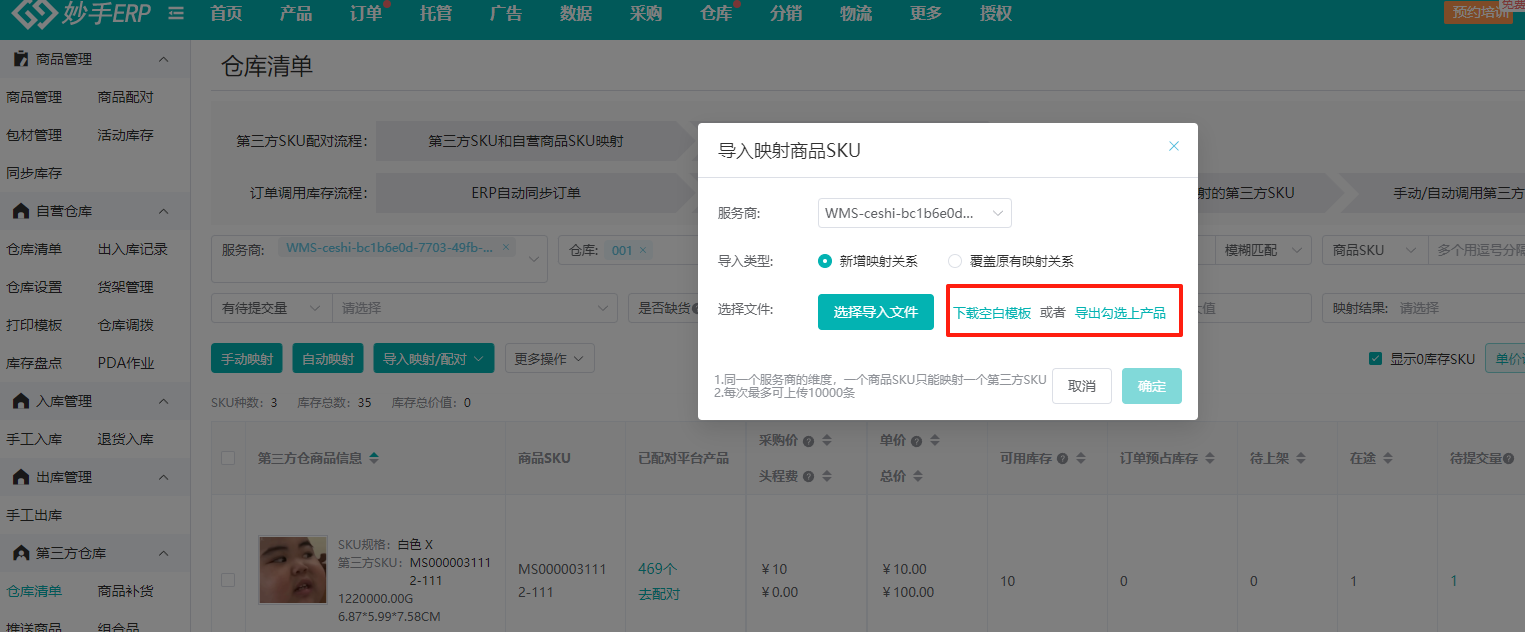
Task: Select the 覆盖原有映射关系 radio option
Action: 955,261
